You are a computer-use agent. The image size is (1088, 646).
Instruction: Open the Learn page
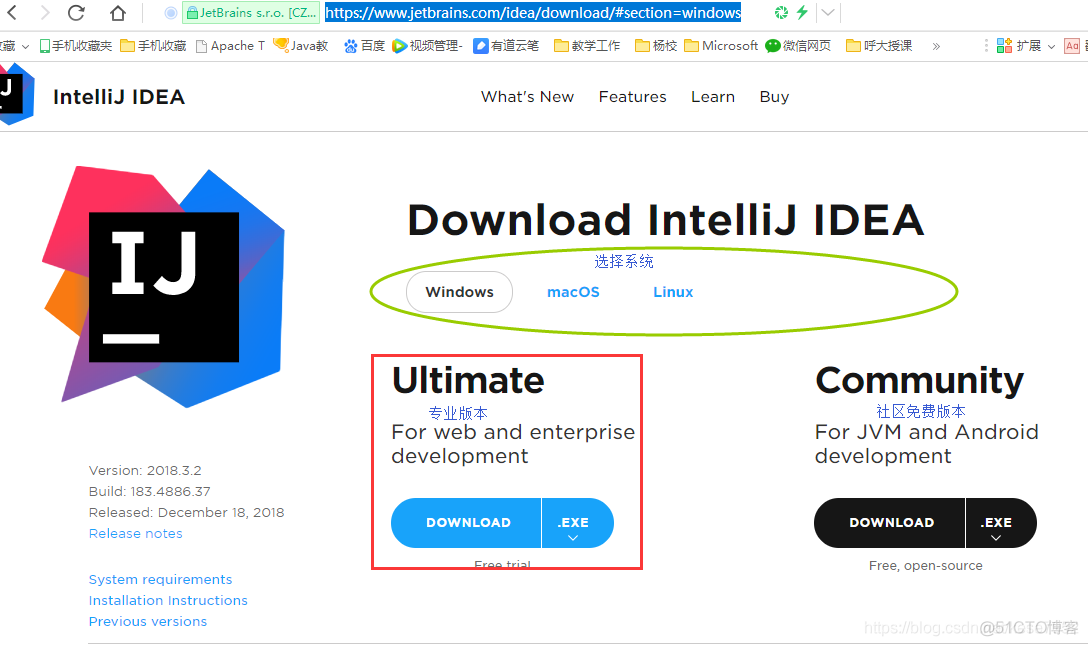click(713, 97)
